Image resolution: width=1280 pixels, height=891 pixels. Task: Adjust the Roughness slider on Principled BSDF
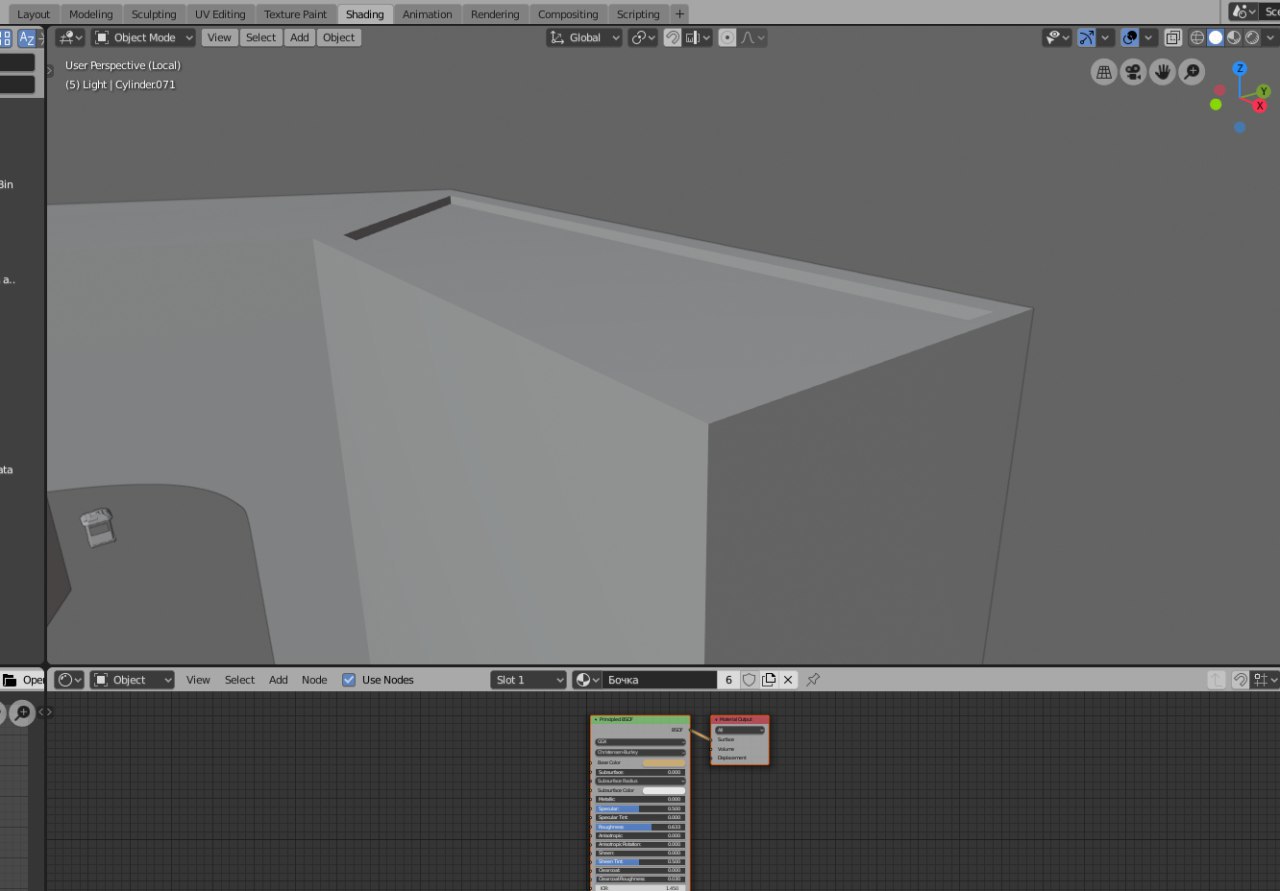pos(640,827)
